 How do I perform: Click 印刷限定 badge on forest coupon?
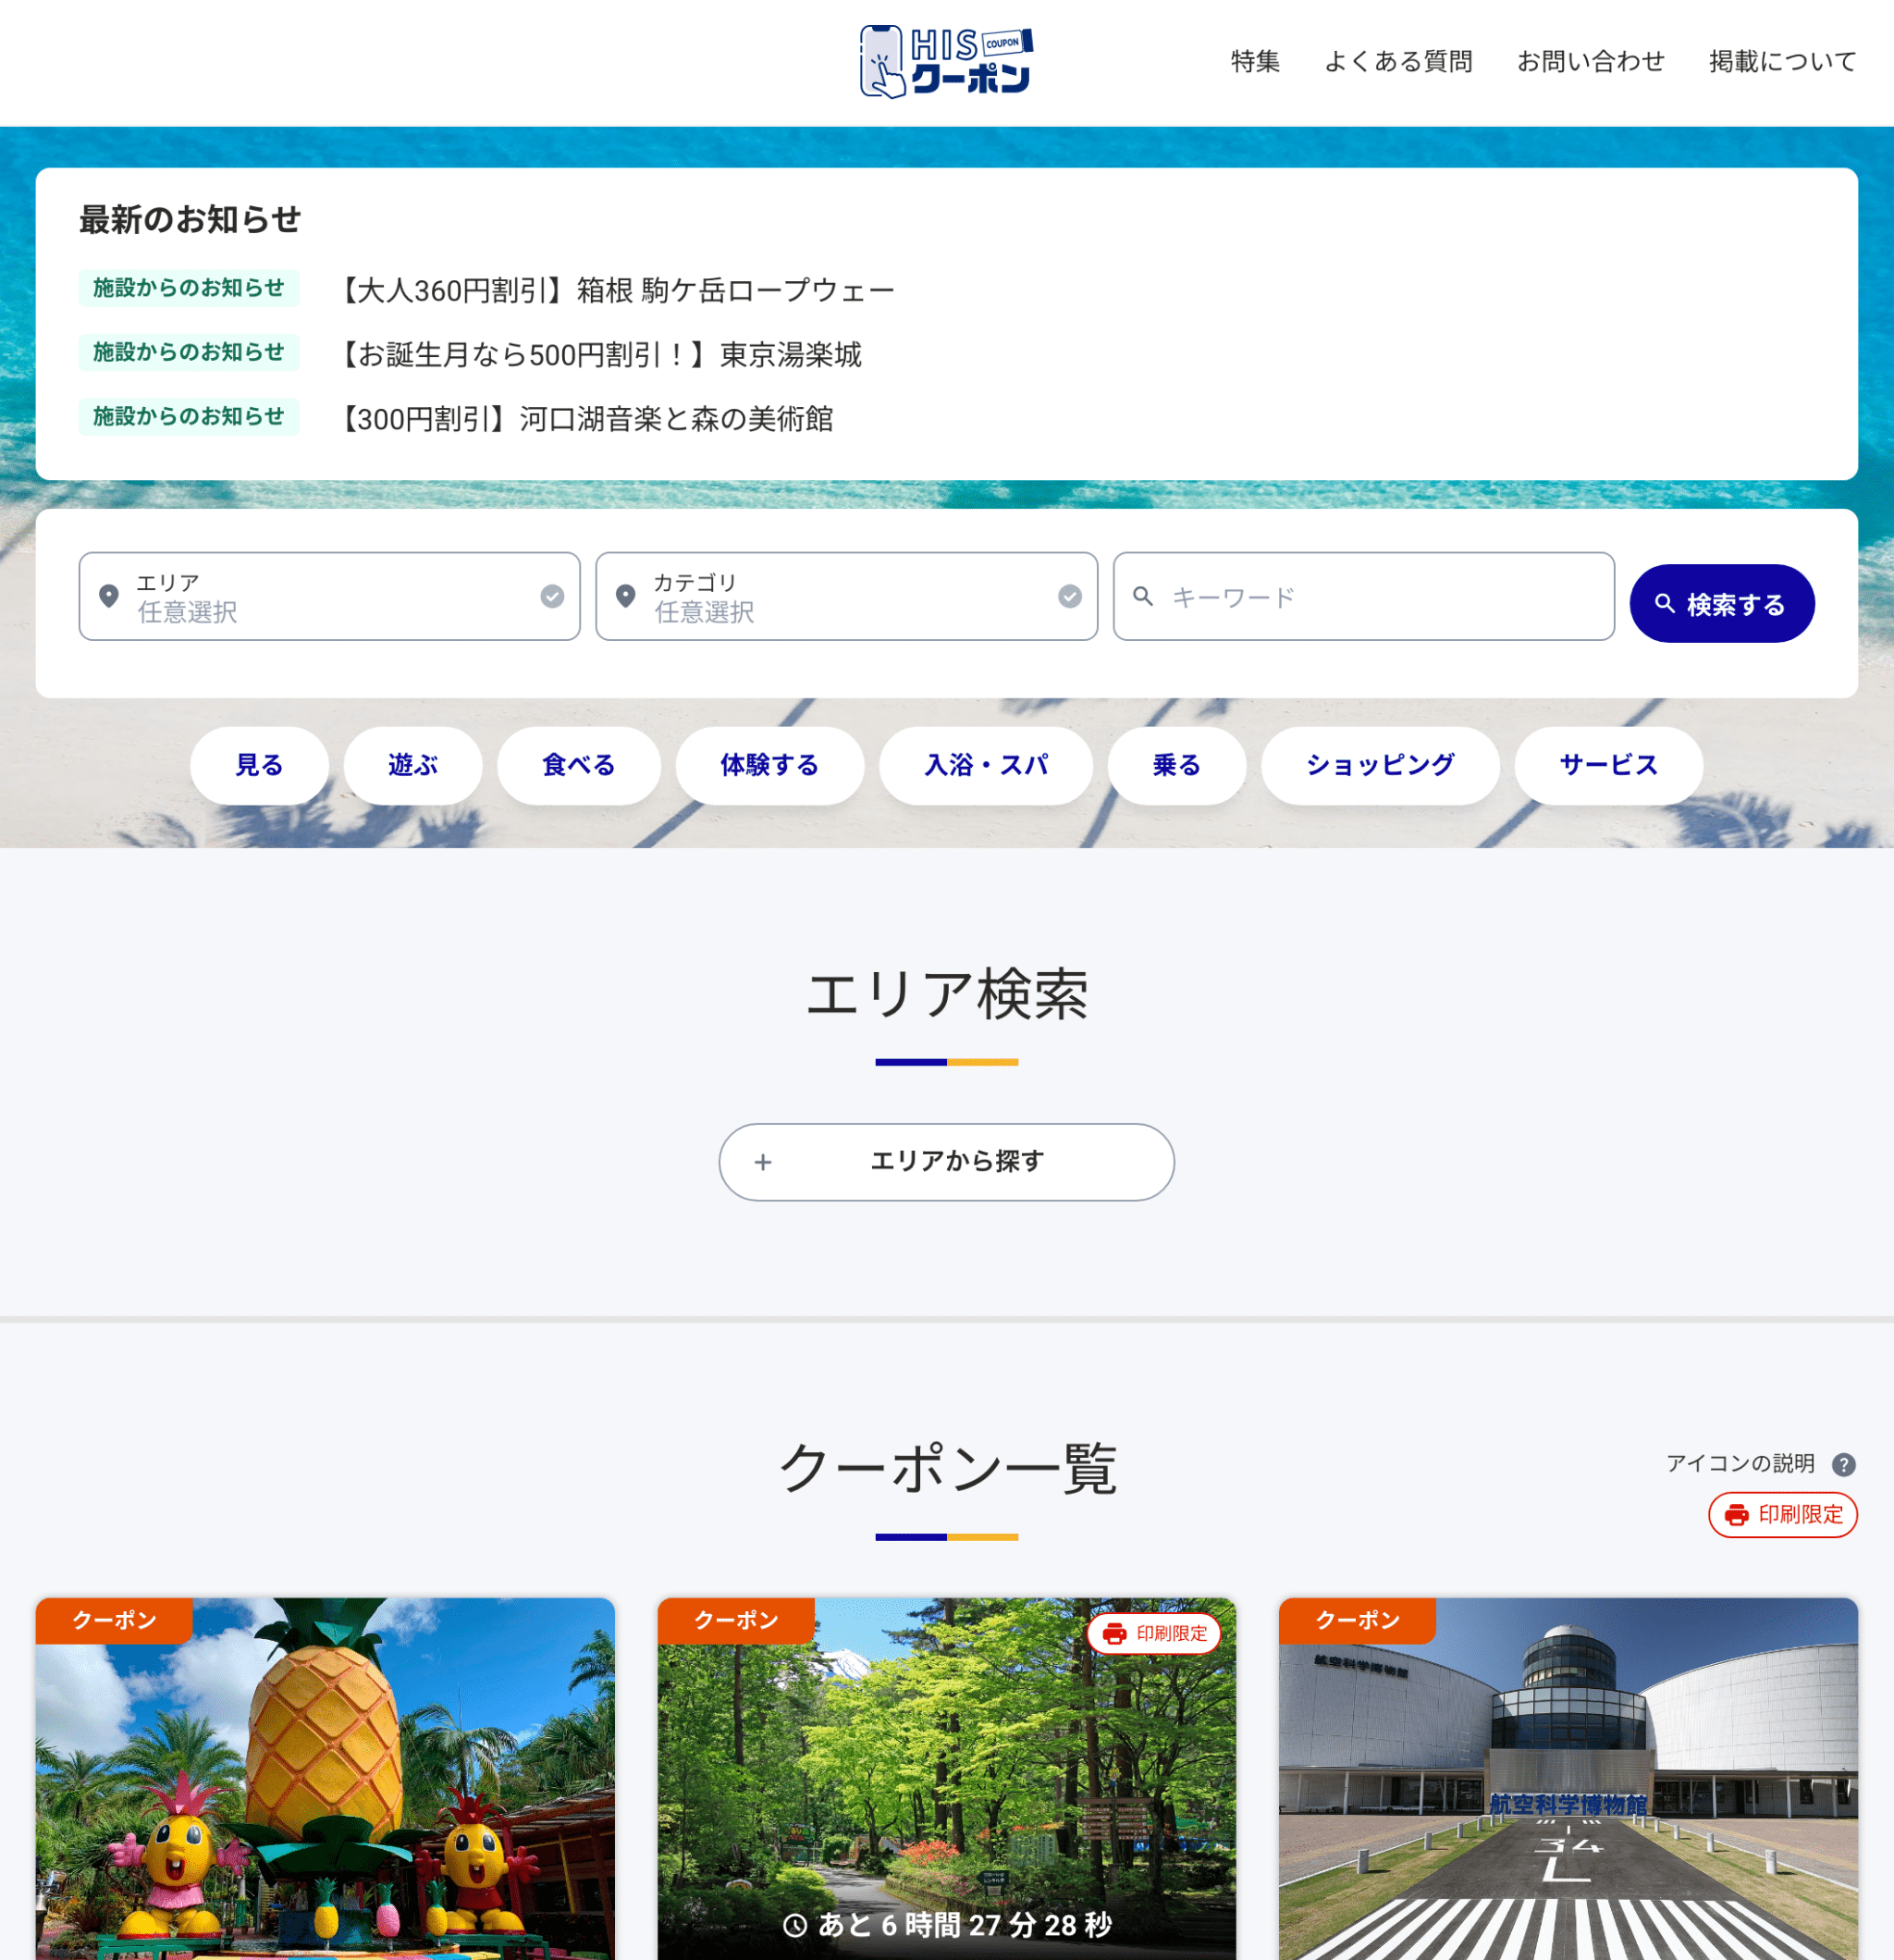click(x=1154, y=1633)
